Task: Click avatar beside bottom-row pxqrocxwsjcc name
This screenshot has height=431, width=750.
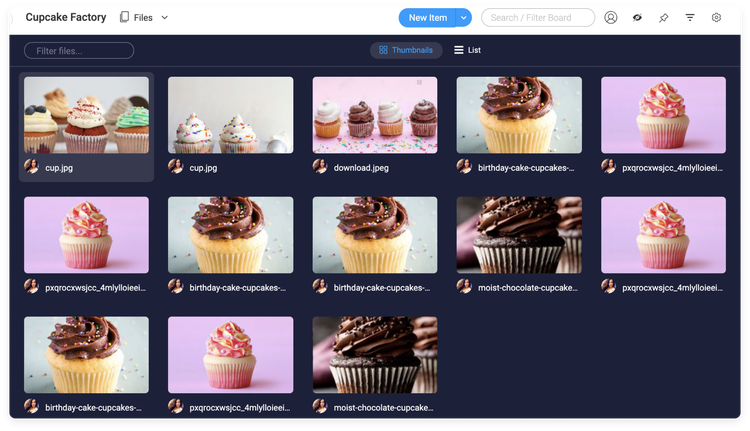Action: tap(176, 406)
